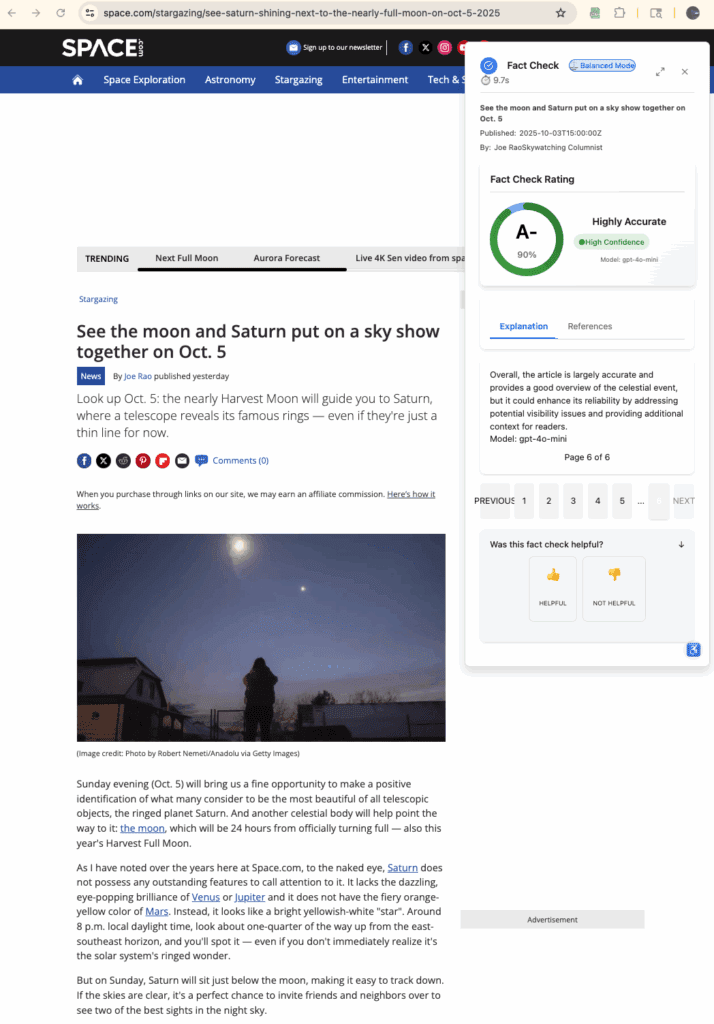Mark fact check as Not Helpful
Image resolution: width=714 pixels, height=1024 pixels.
point(614,588)
